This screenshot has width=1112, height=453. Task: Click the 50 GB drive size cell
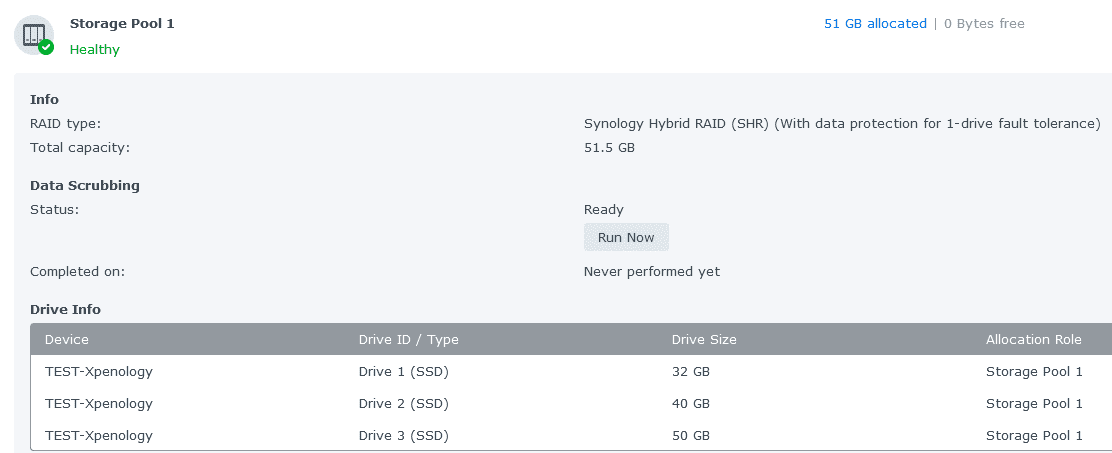(691, 435)
